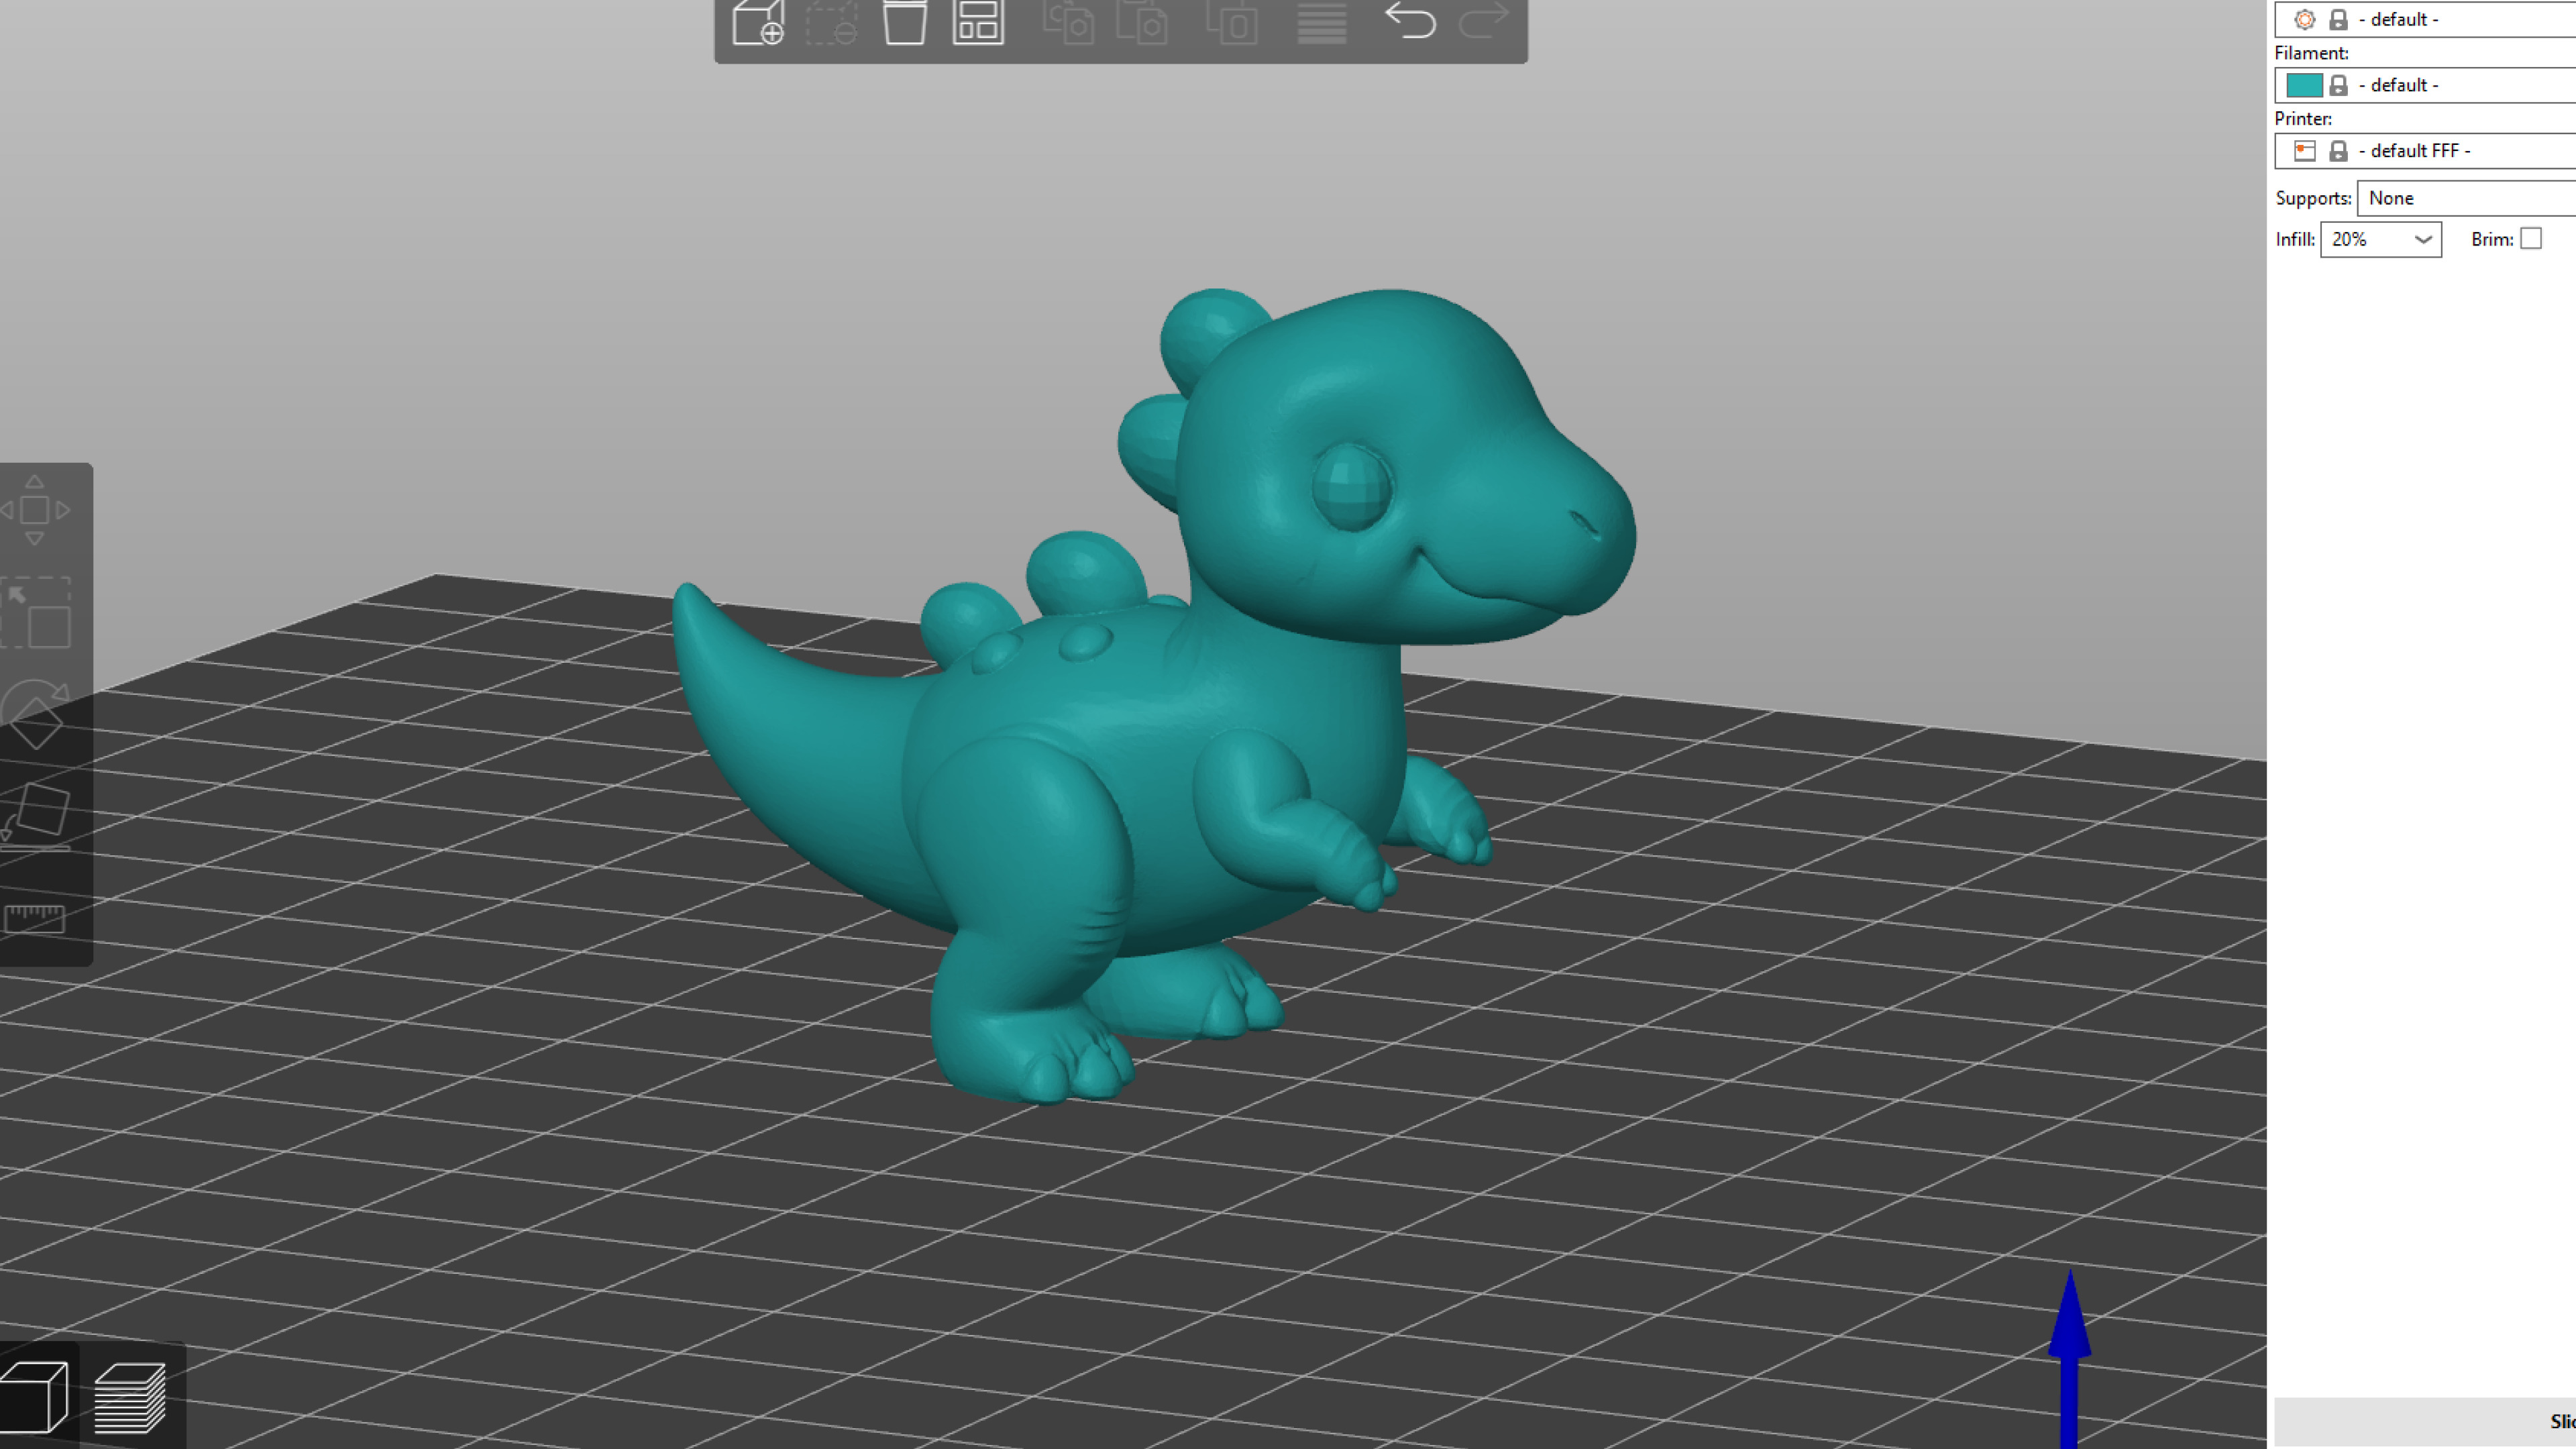
Task: Expand the Infill 20% dropdown arrow
Action: (x=2423, y=239)
